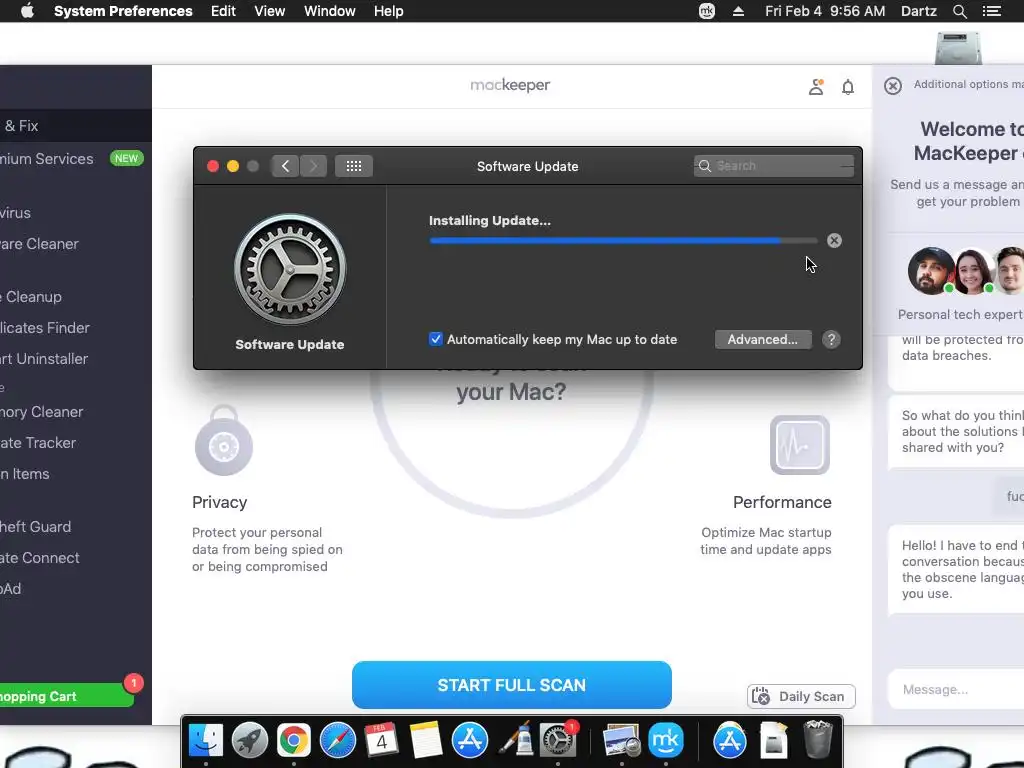1024x768 pixels.
Task: Click the date and time in menu bar
Action: [x=825, y=11]
